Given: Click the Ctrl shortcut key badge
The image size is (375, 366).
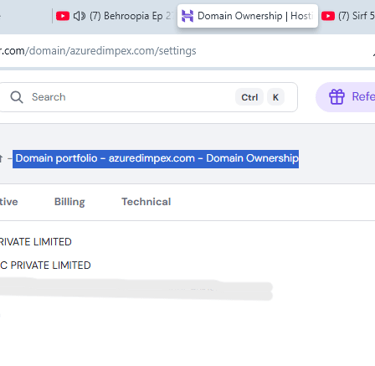Looking at the screenshot, I should pos(249,97).
